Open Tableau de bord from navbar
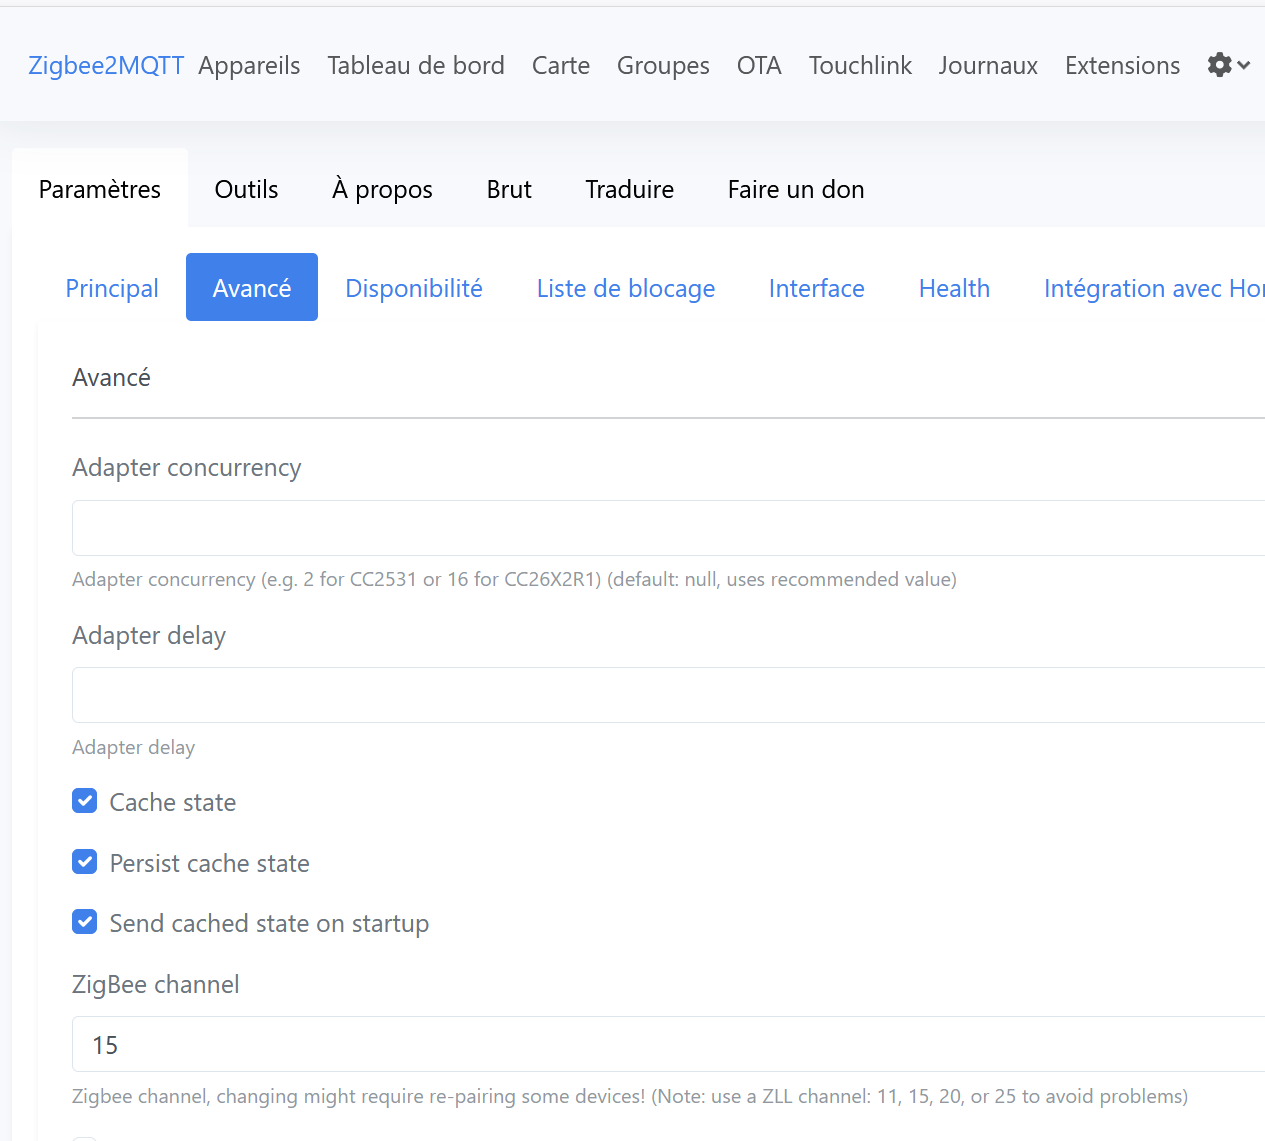The height and width of the screenshot is (1141, 1265). point(415,65)
